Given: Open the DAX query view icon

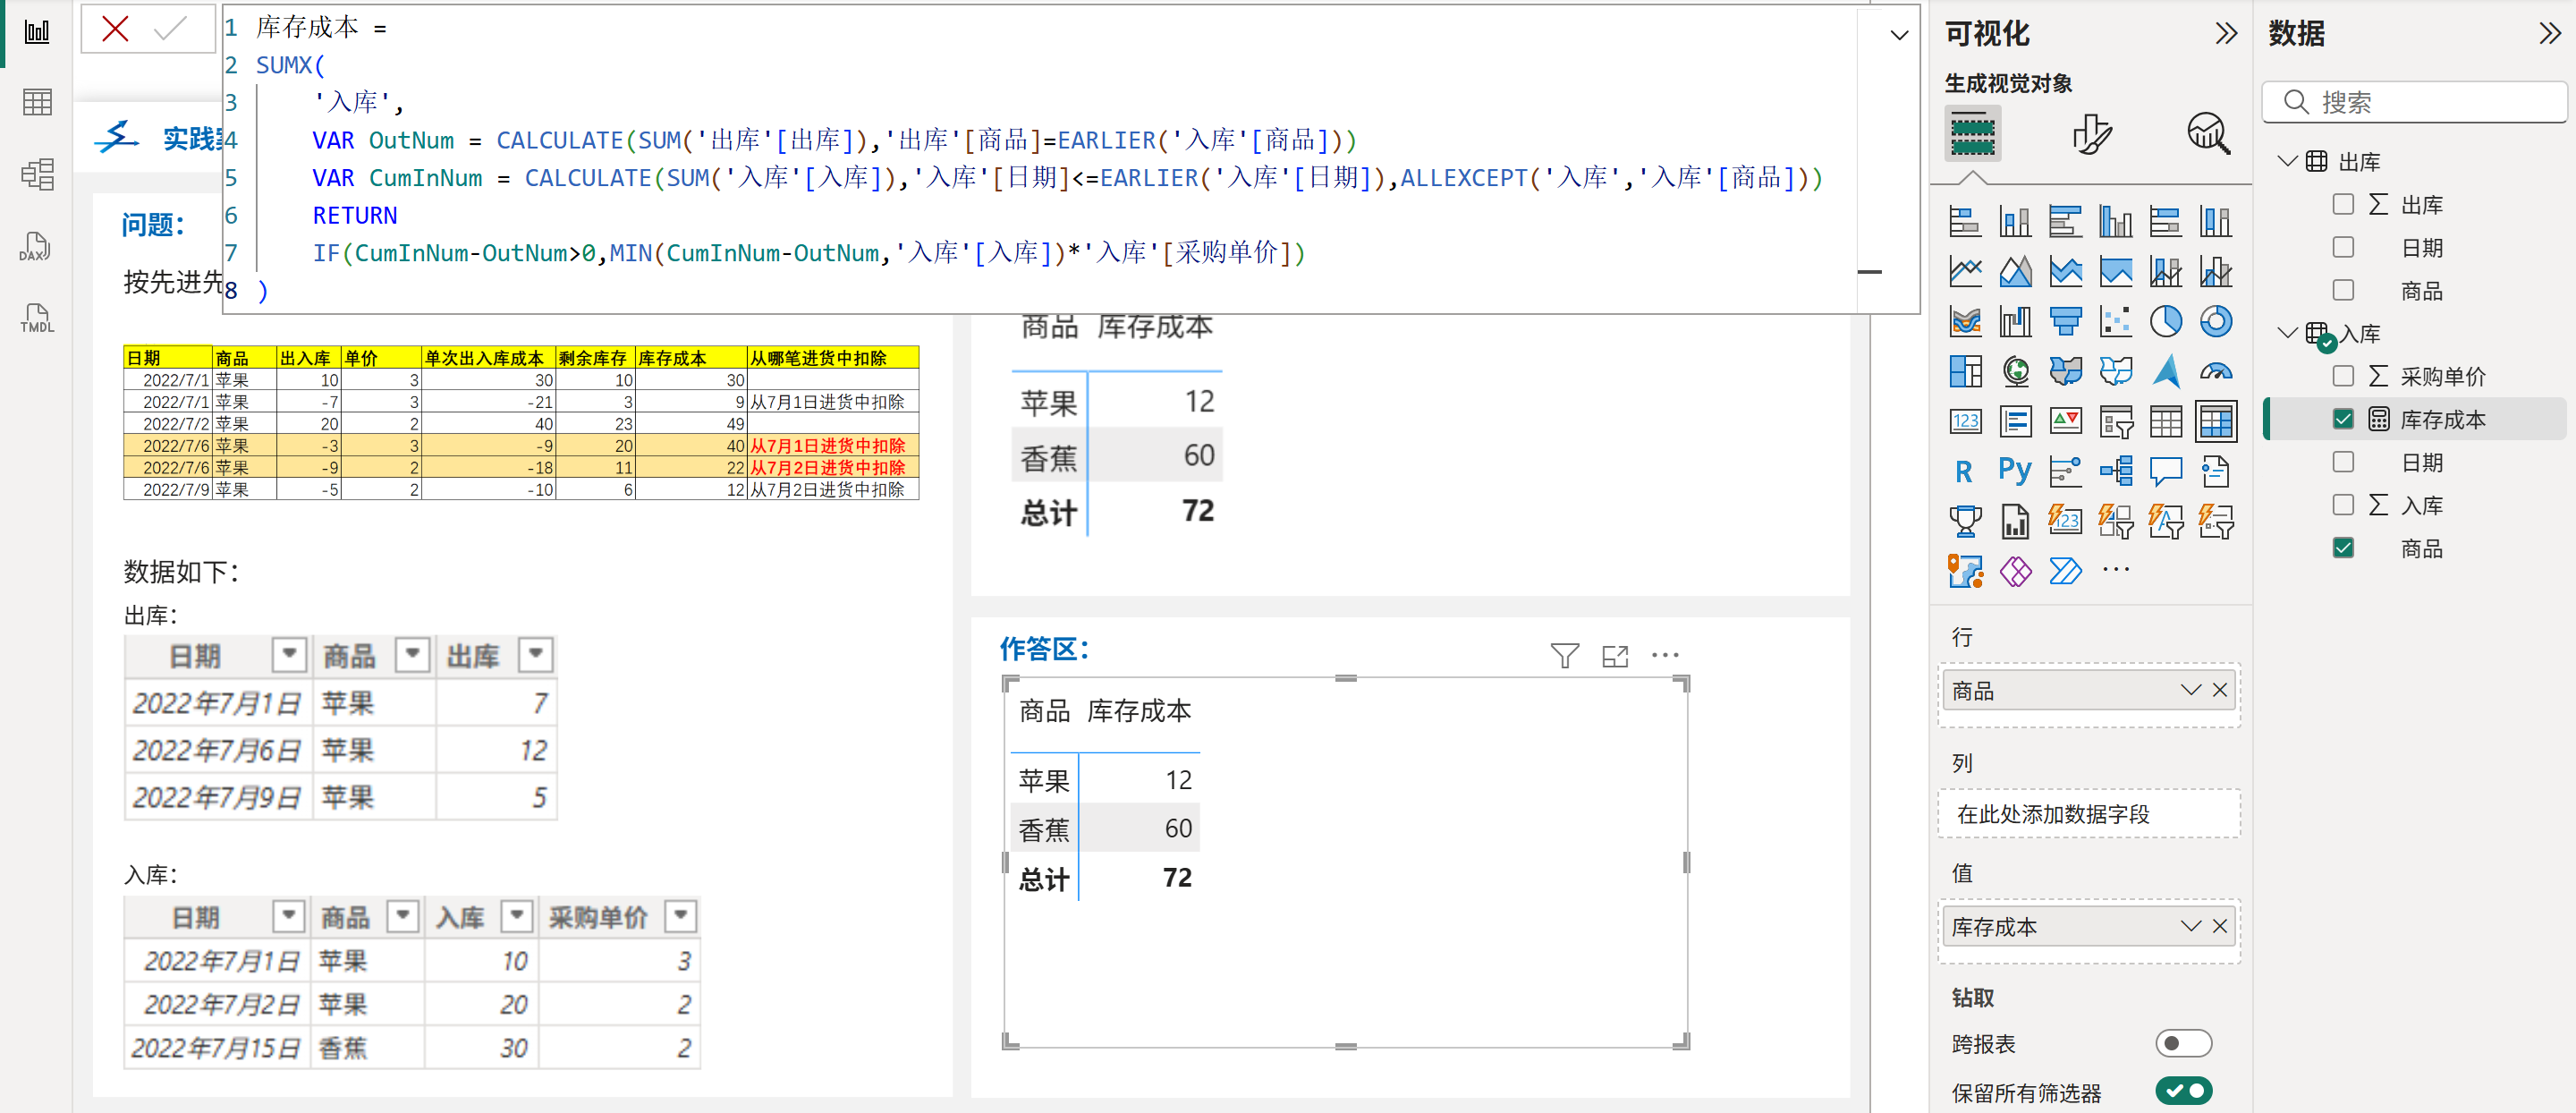Looking at the screenshot, I should coord(36,246).
